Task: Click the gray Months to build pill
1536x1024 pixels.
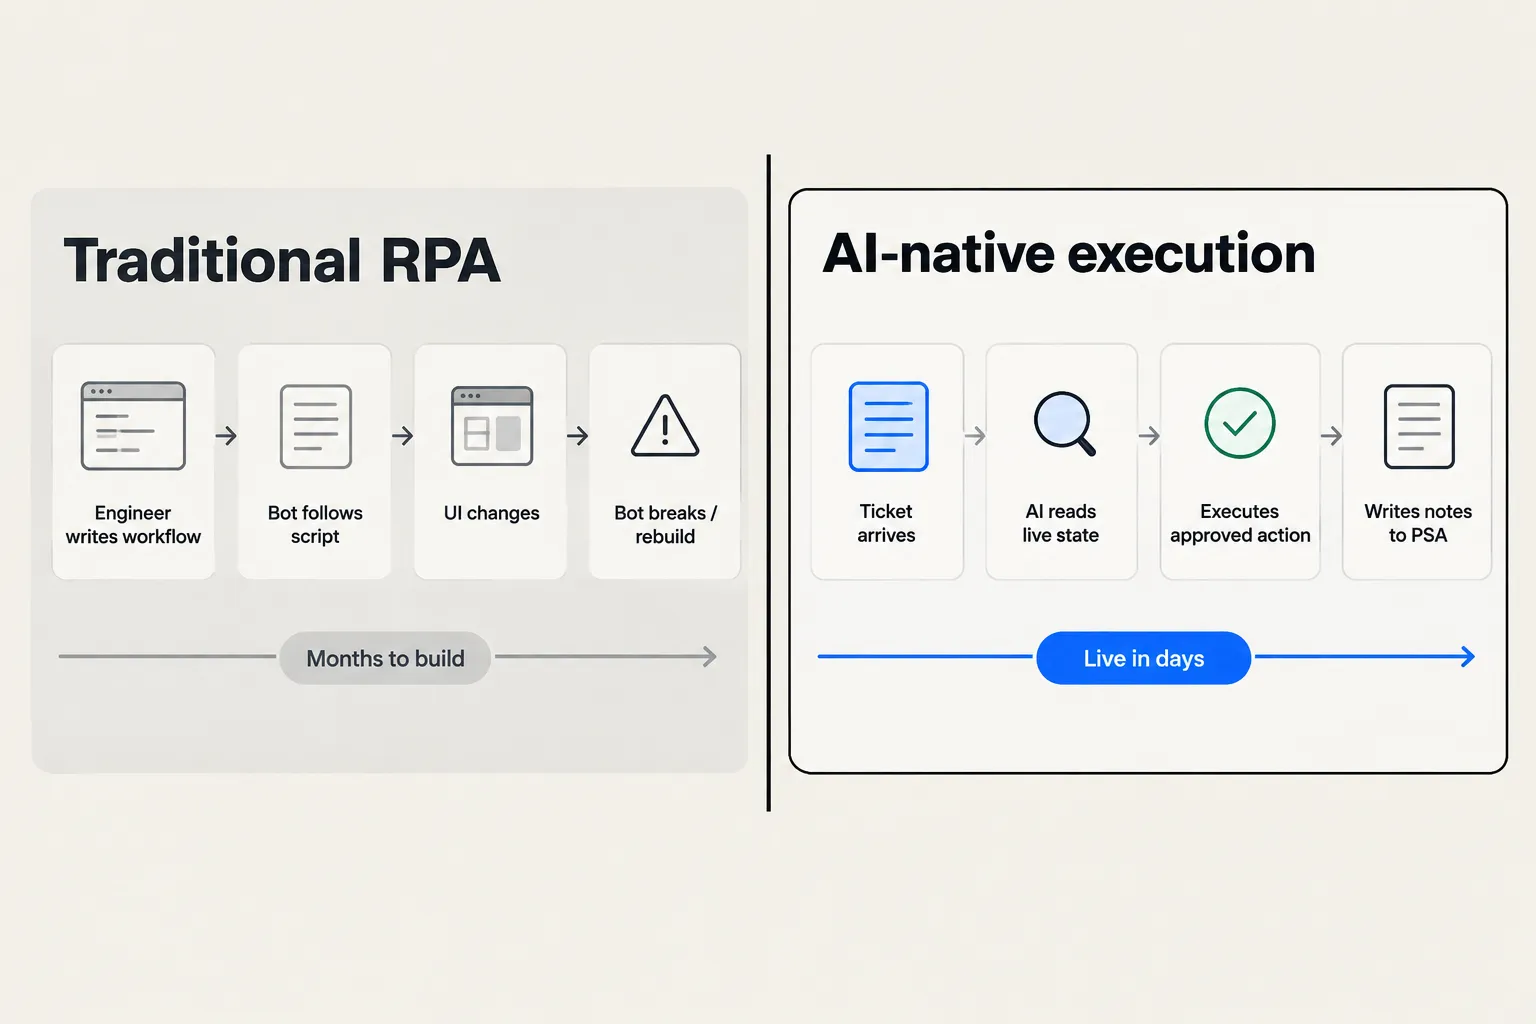Action: click(385, 658)
